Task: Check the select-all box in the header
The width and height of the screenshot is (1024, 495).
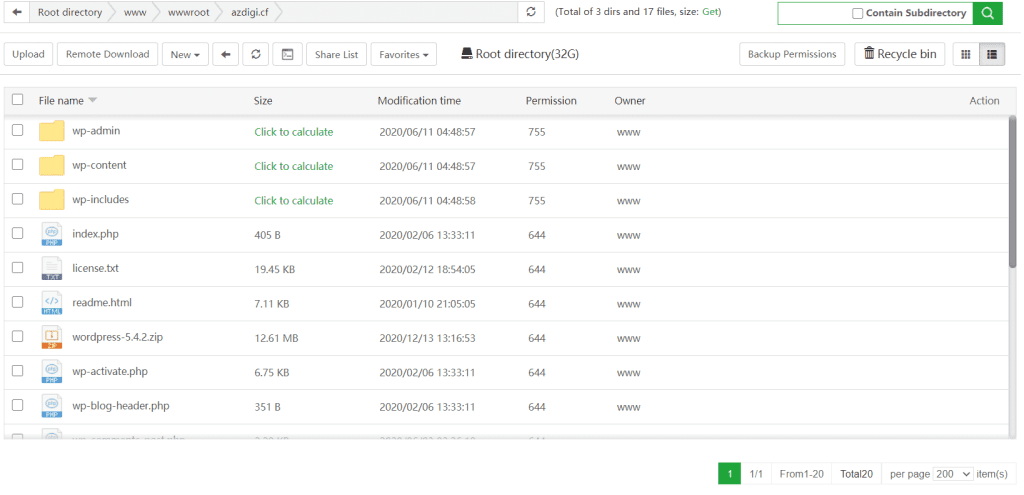Action: 17,100
